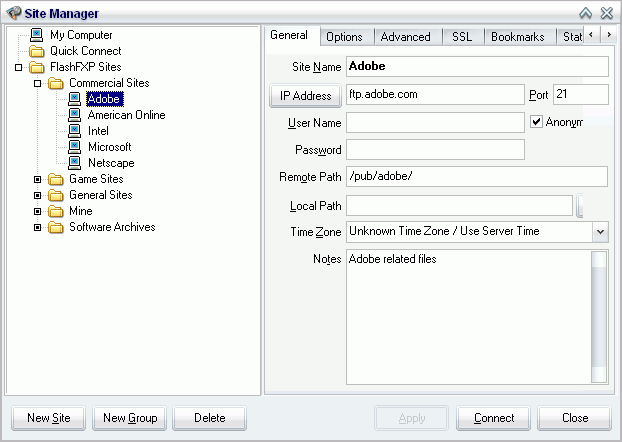
Task: Click the Quick Connect folder icon
Action: 37,51
